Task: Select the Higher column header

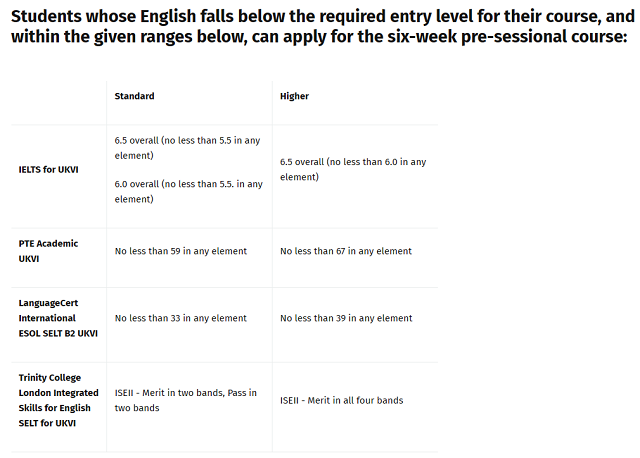Action: pyautogui.click(x=294, y=96)
